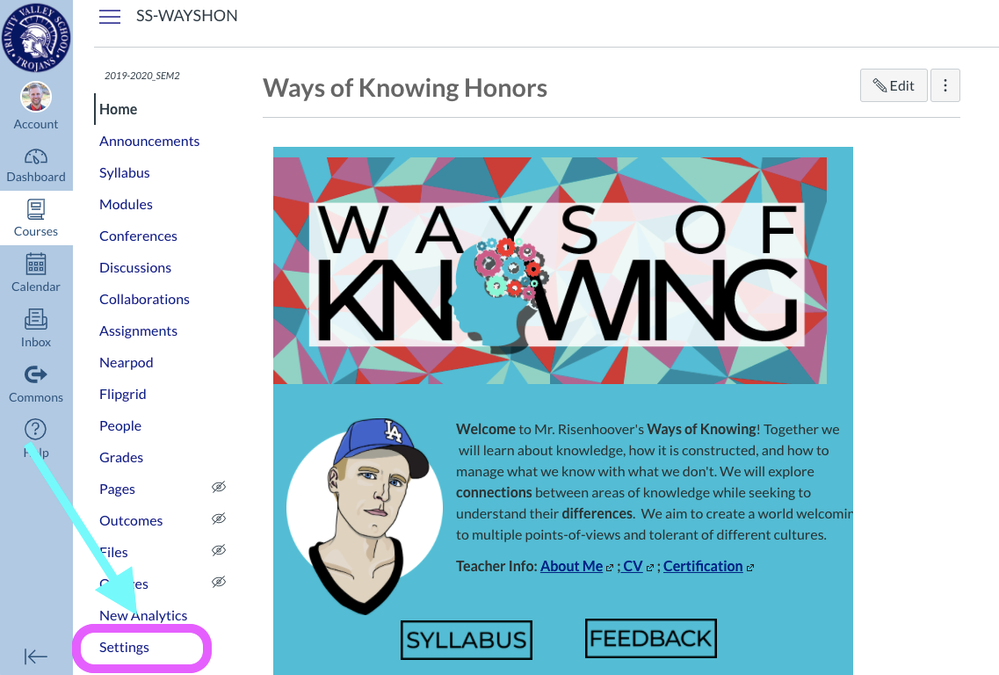Click the Trinity Valley School logo
This screenshot has width=999, height=675.
point(36,36)
